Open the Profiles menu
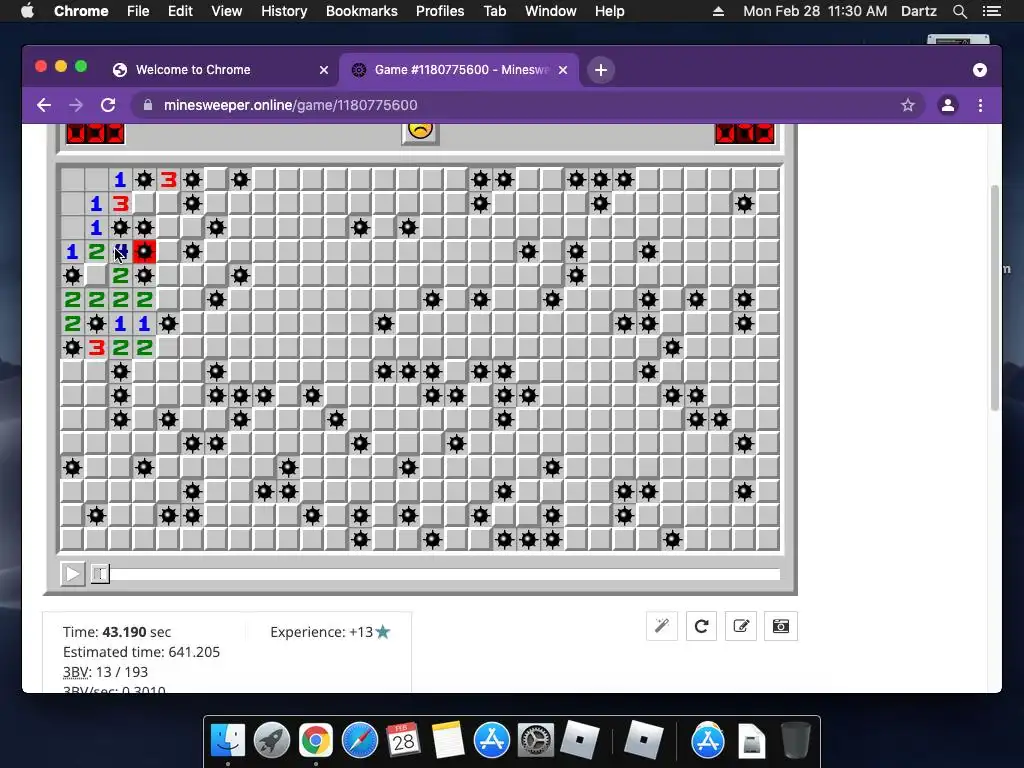Viewport: 1024px width, 768px height. (440, 11)
